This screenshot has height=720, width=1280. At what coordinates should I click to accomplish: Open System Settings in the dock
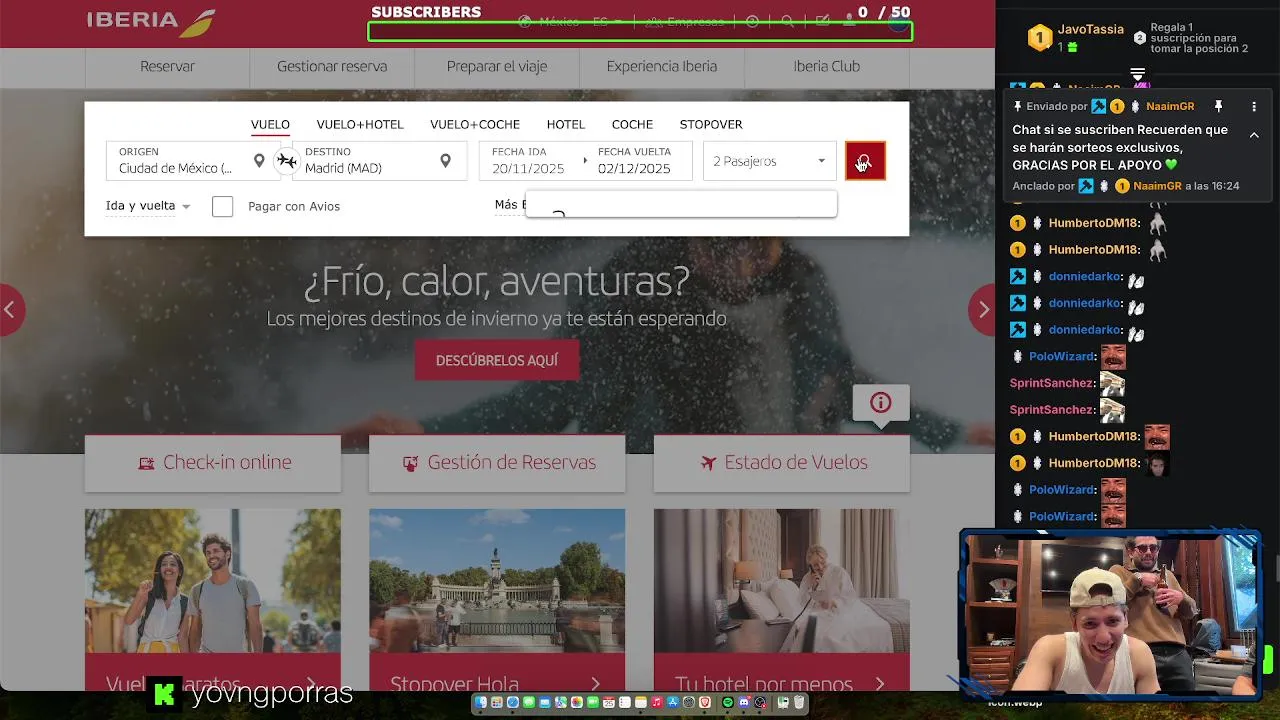pos(689,702)
